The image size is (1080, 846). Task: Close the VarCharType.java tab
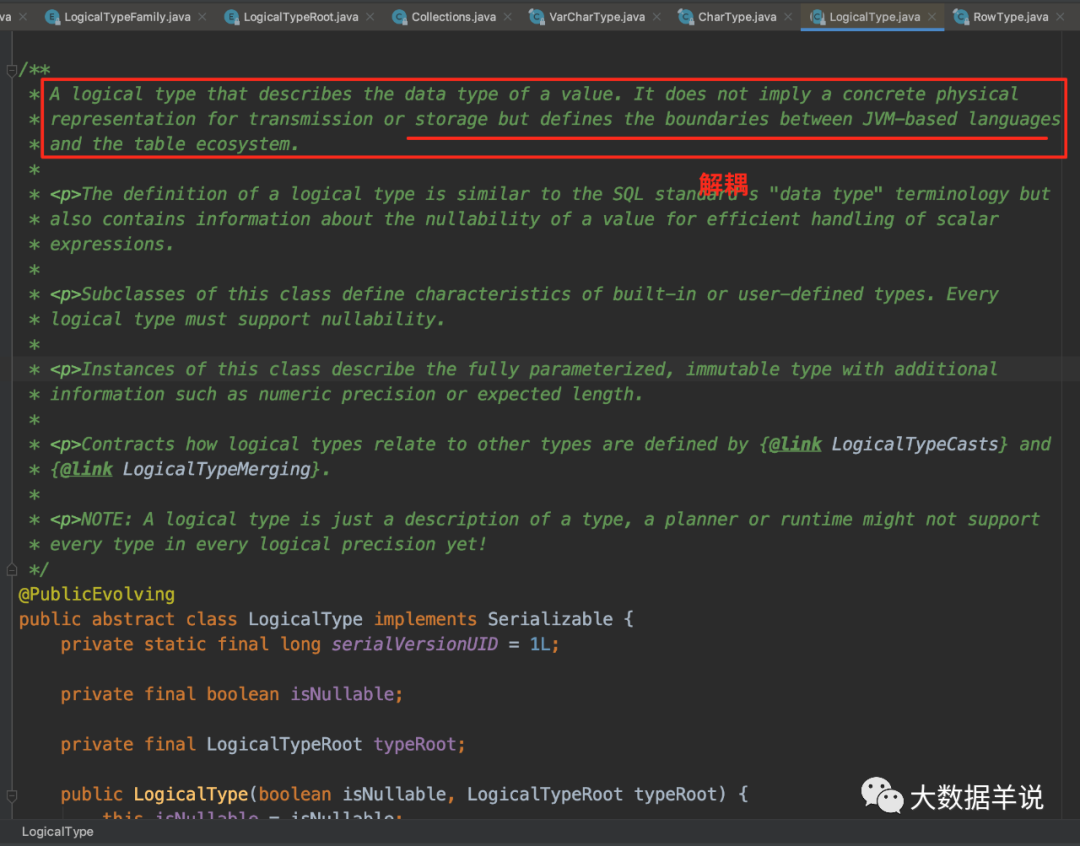click(656, 17)
